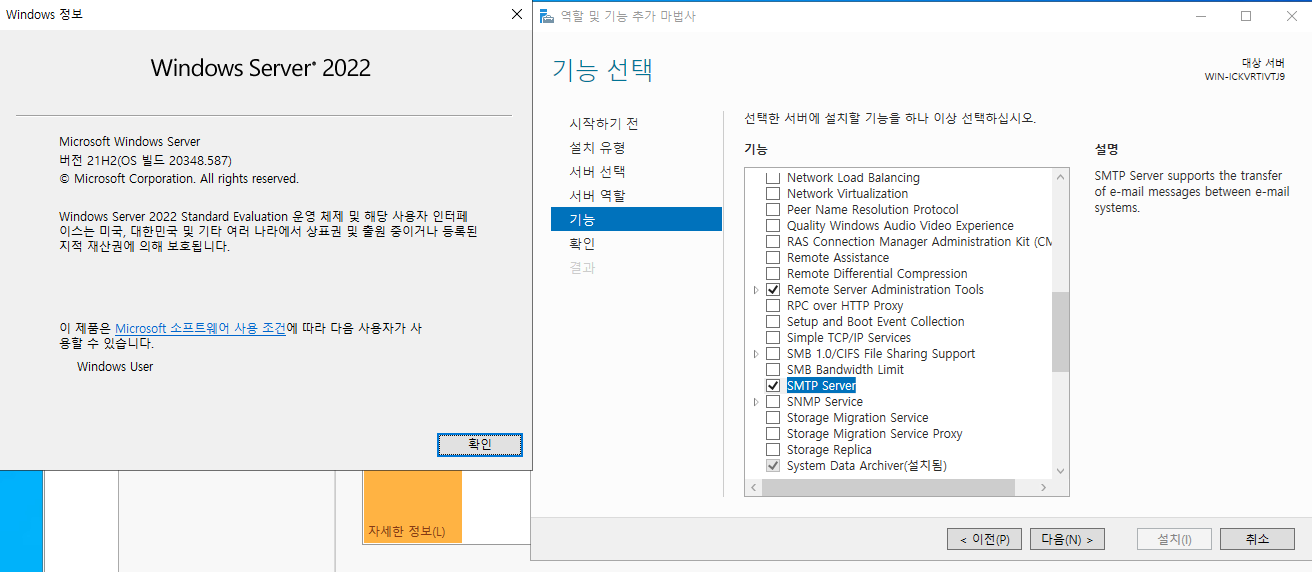Select the 기능 wizard step
This screenshot has height=572, width=1312.
pyautogui.click(x=636, y=219)
